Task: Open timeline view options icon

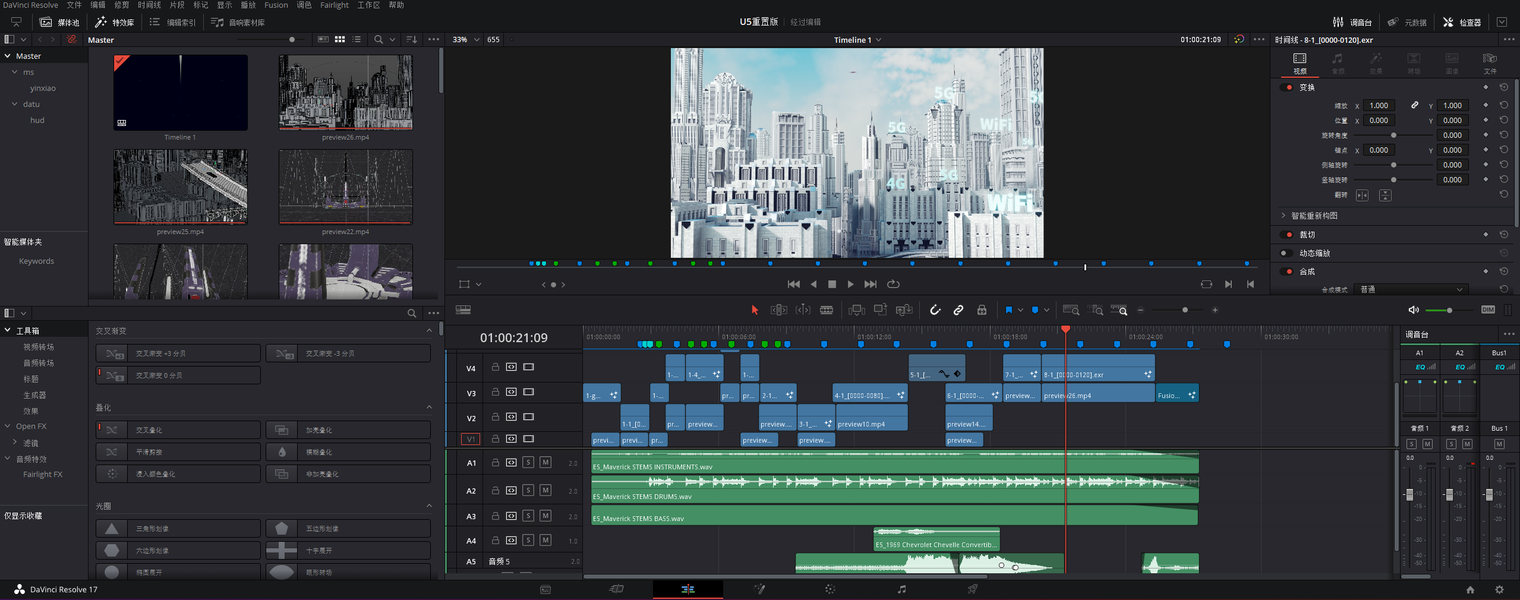Action: 463,310
